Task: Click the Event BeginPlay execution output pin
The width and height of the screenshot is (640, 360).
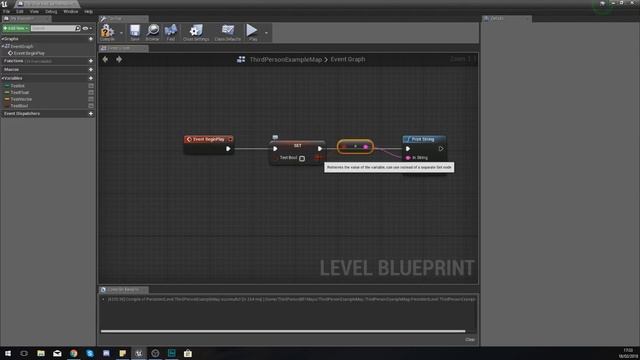Action: 228,149
